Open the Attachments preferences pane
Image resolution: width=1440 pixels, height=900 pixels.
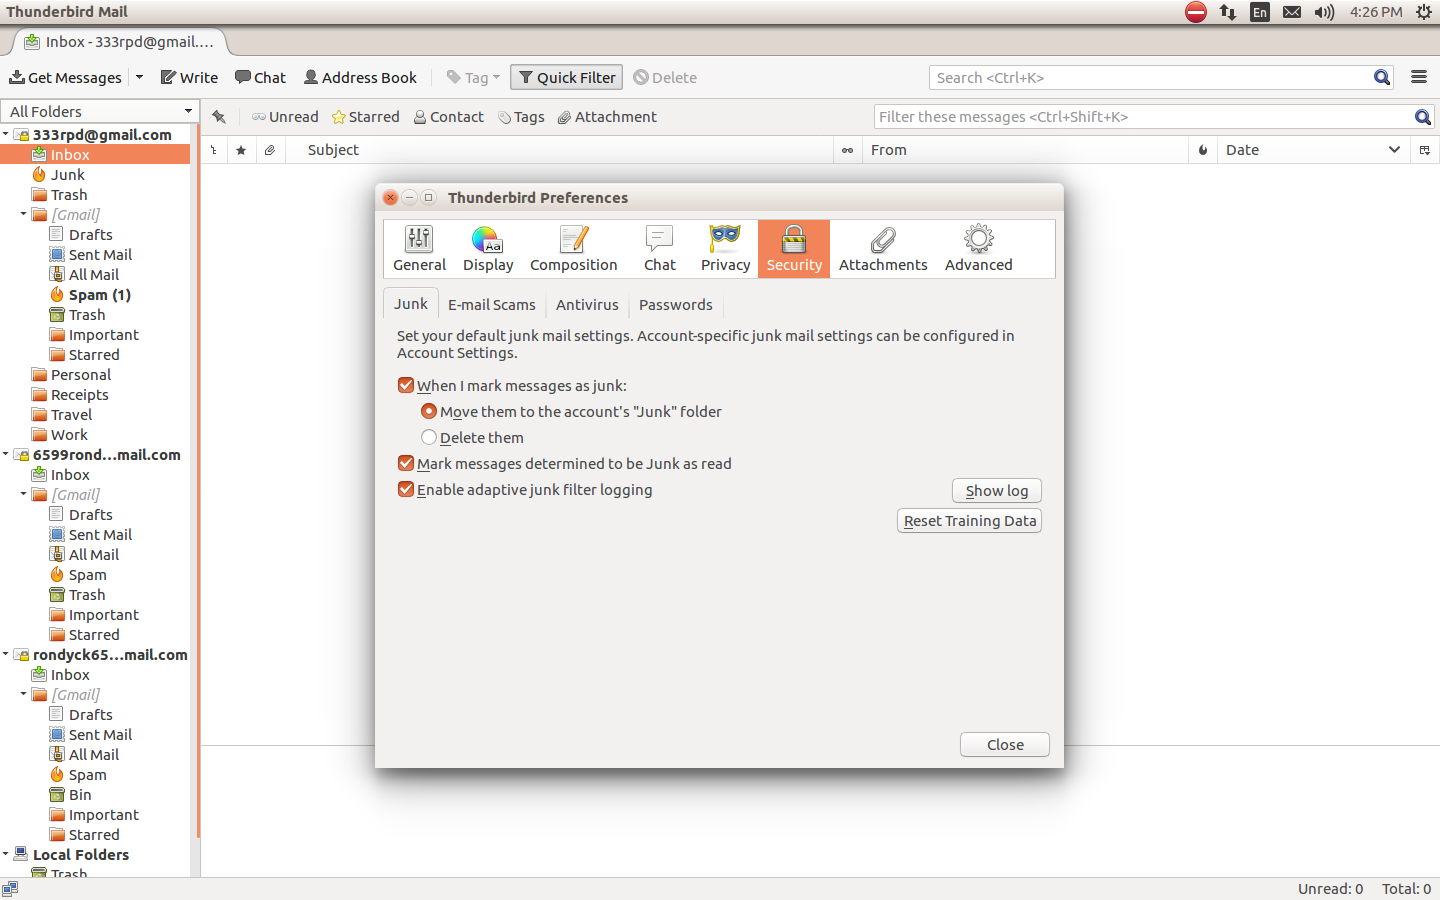[x=883, y=249]
